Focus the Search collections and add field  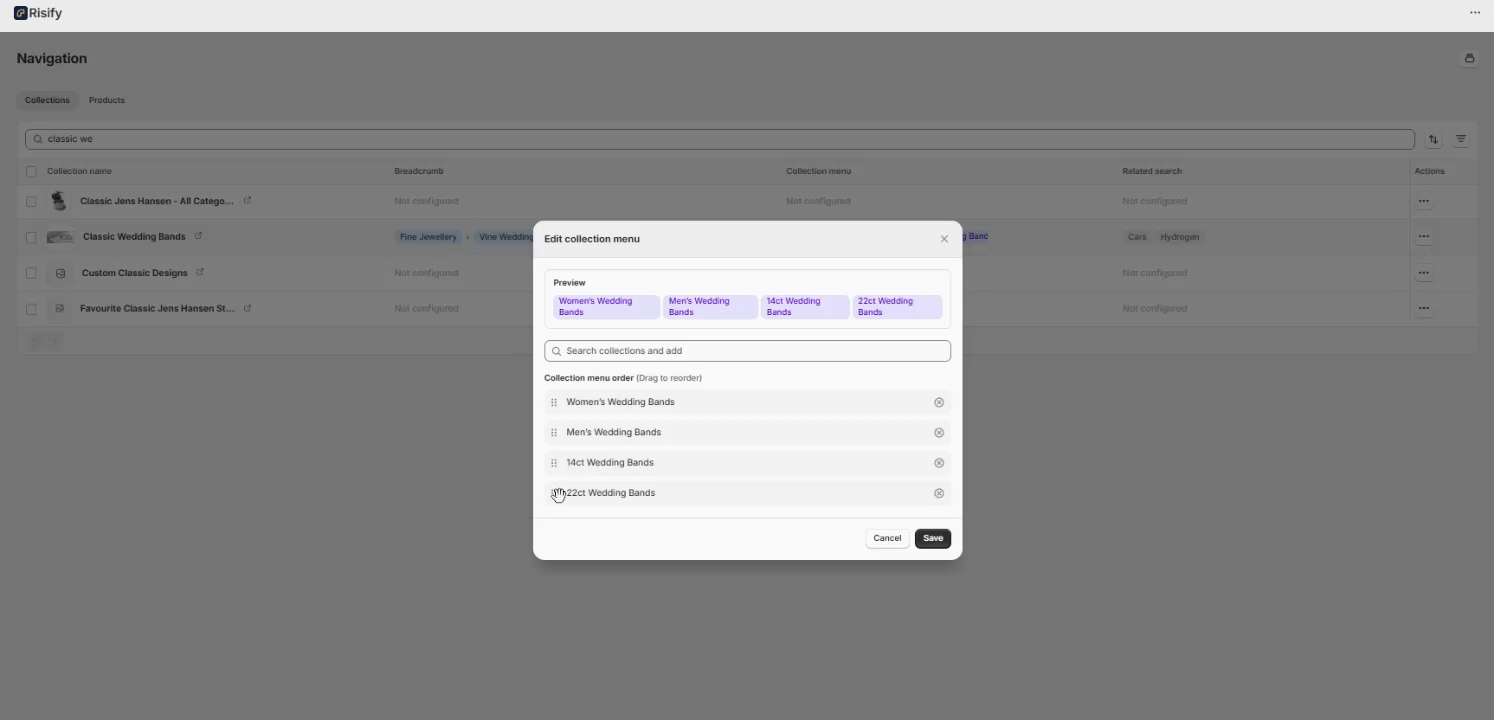click(747, 351)
